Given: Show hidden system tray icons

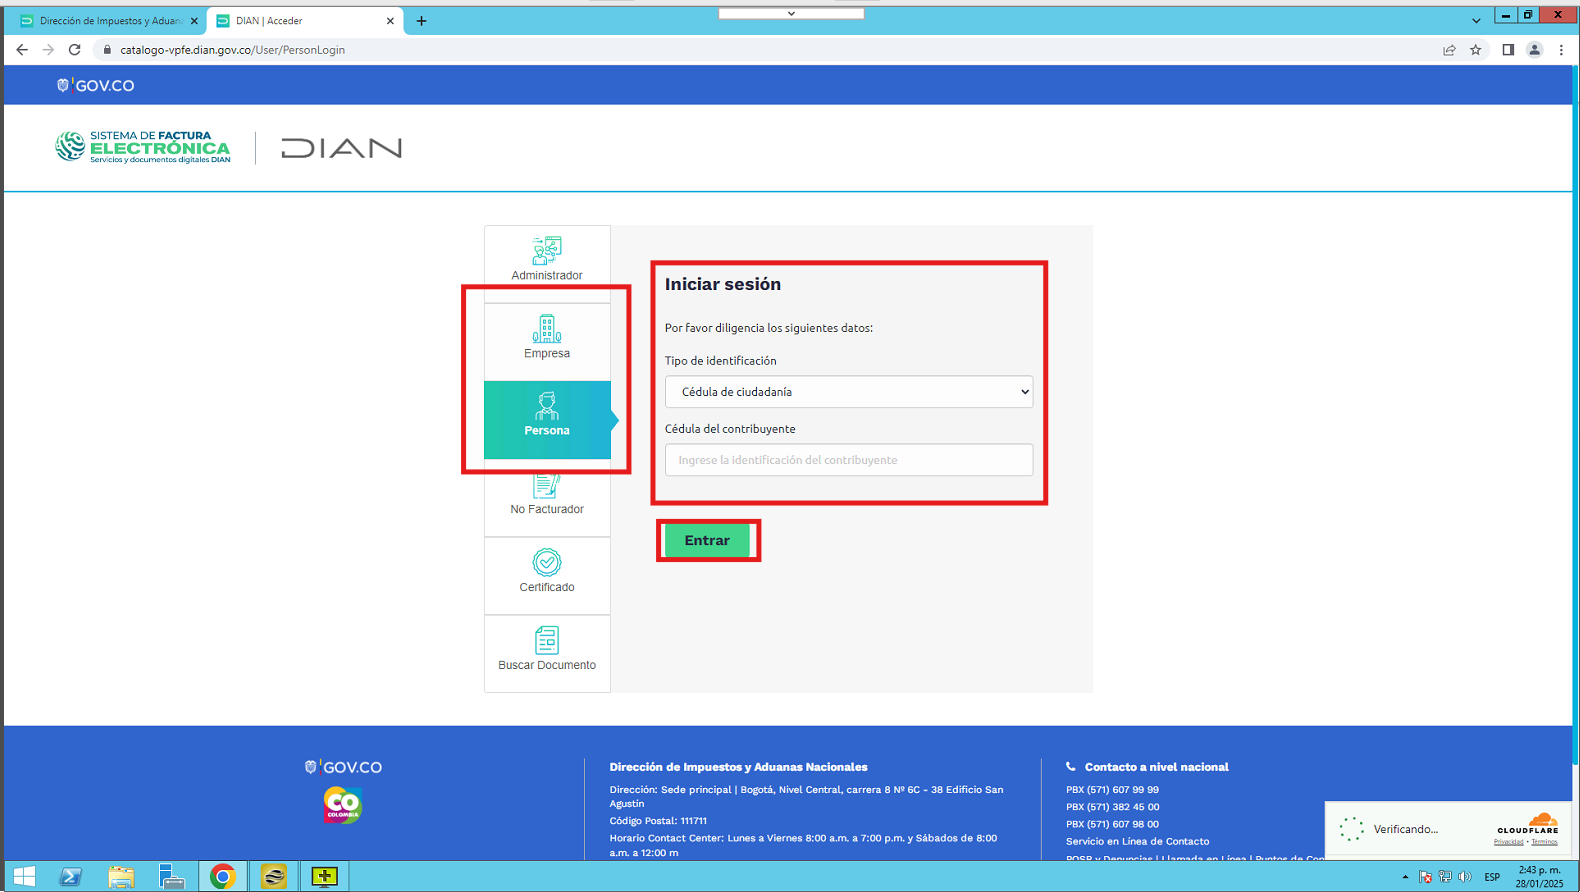Looking at the screenshot, I should pos(1405,877).
